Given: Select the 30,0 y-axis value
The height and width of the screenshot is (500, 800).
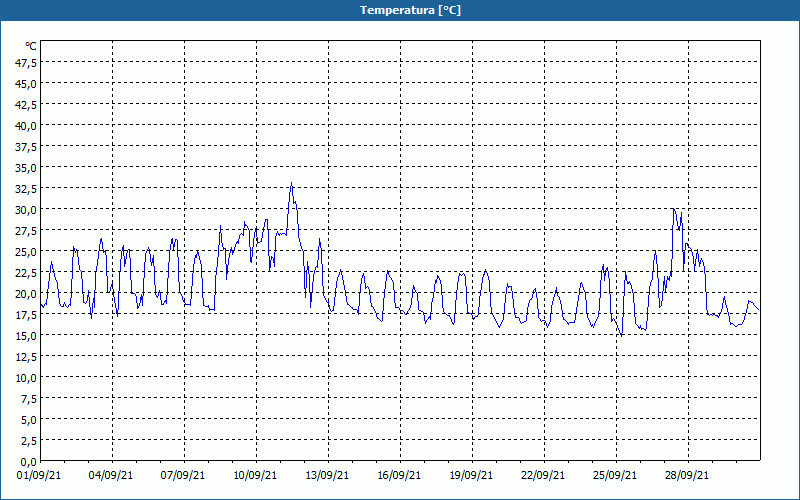Looking at the screenshot, I should tap(27, 210).
